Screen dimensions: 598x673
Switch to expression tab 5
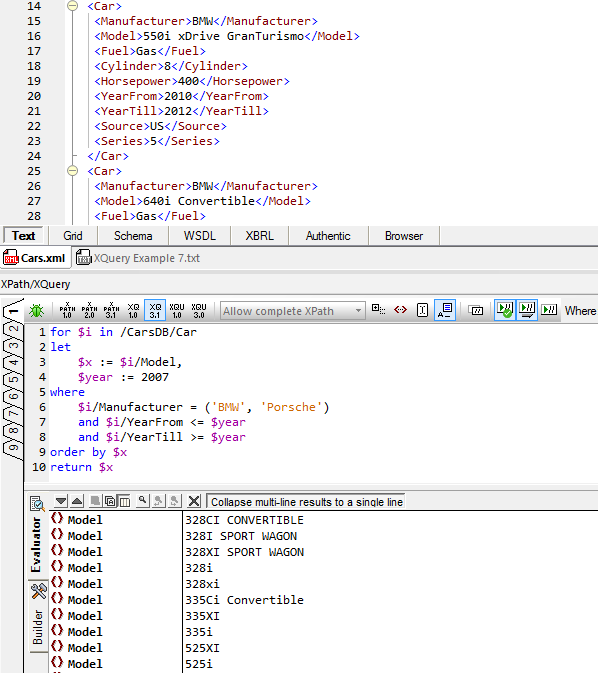click(13, 379)
